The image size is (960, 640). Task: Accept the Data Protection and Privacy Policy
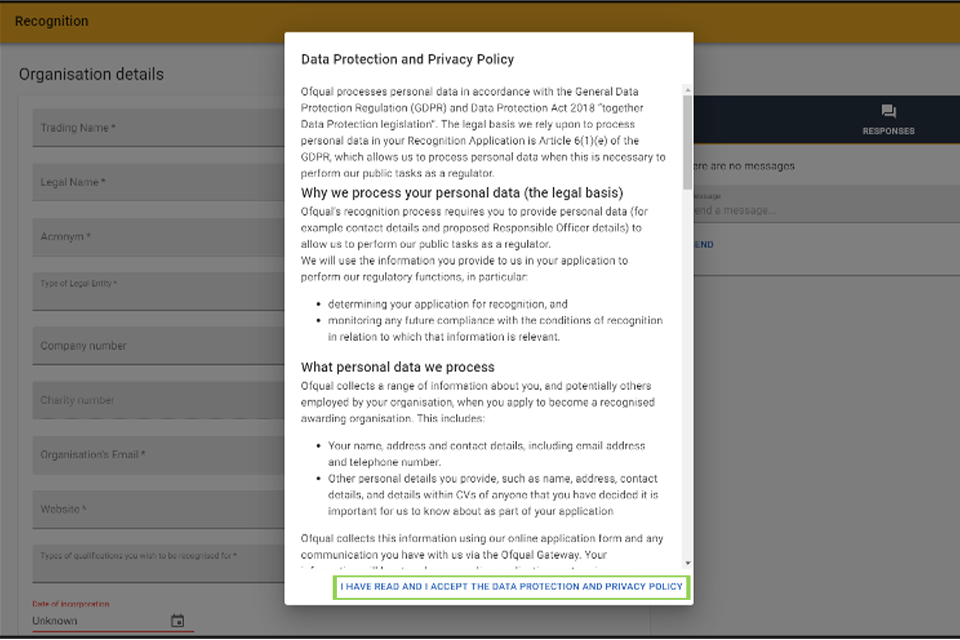[x=511, y=587]
